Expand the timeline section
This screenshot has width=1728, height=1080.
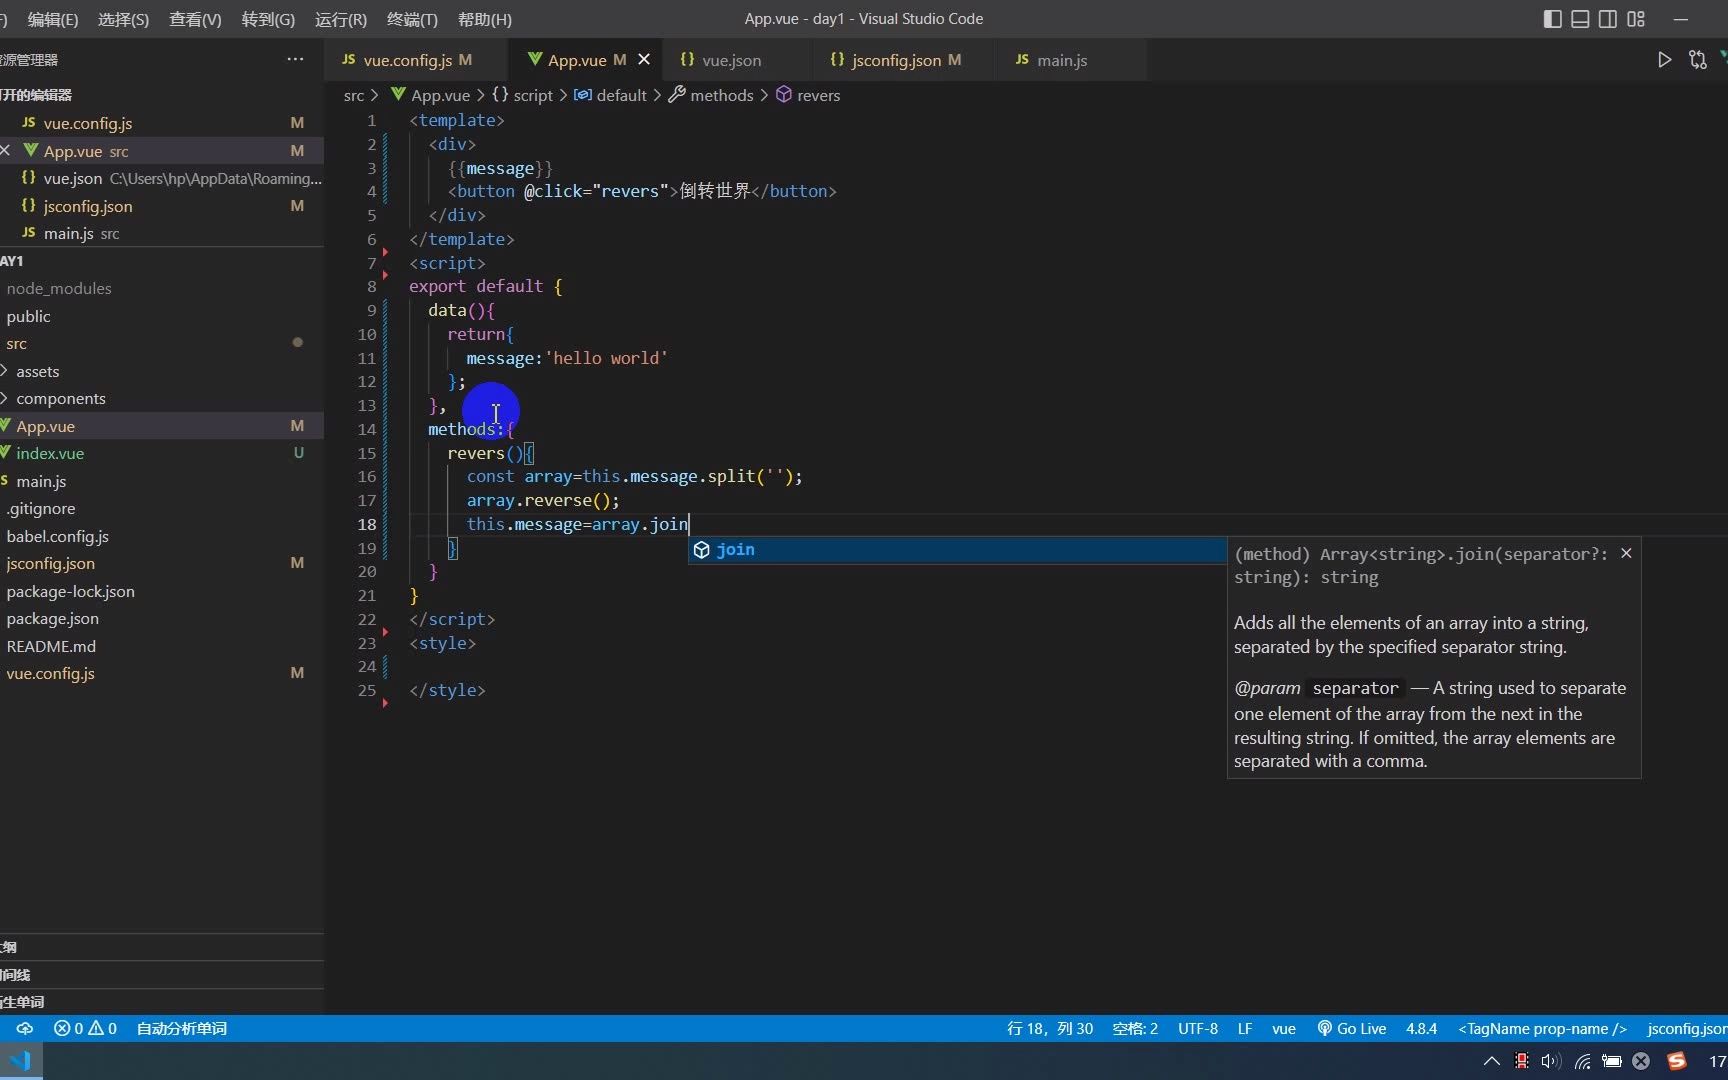[x=162, y=974]
